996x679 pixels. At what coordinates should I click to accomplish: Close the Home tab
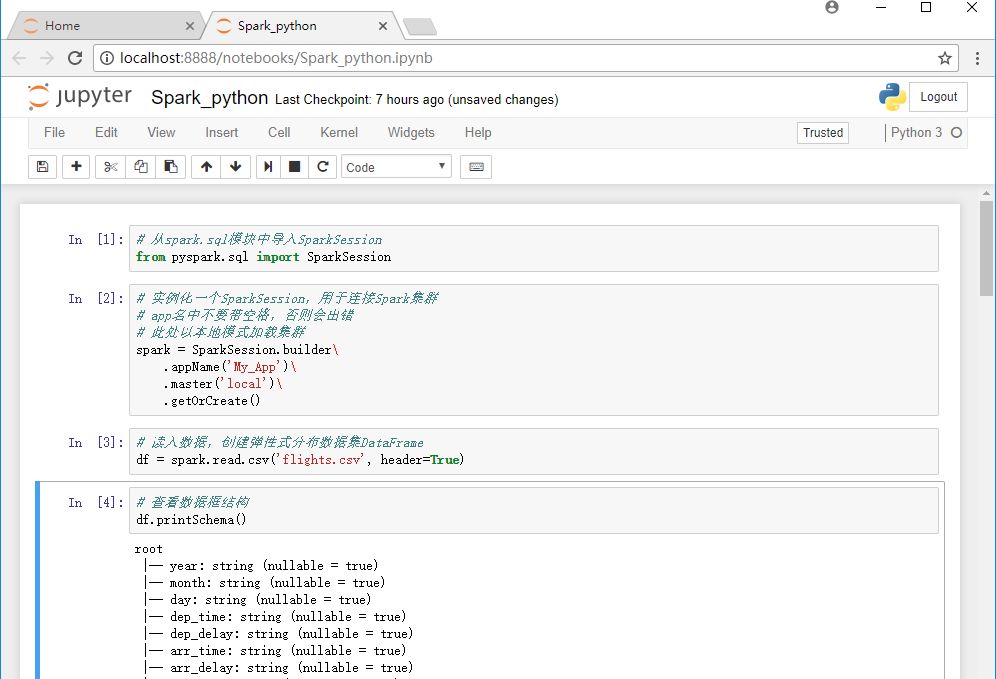click(x=189, y=26)
